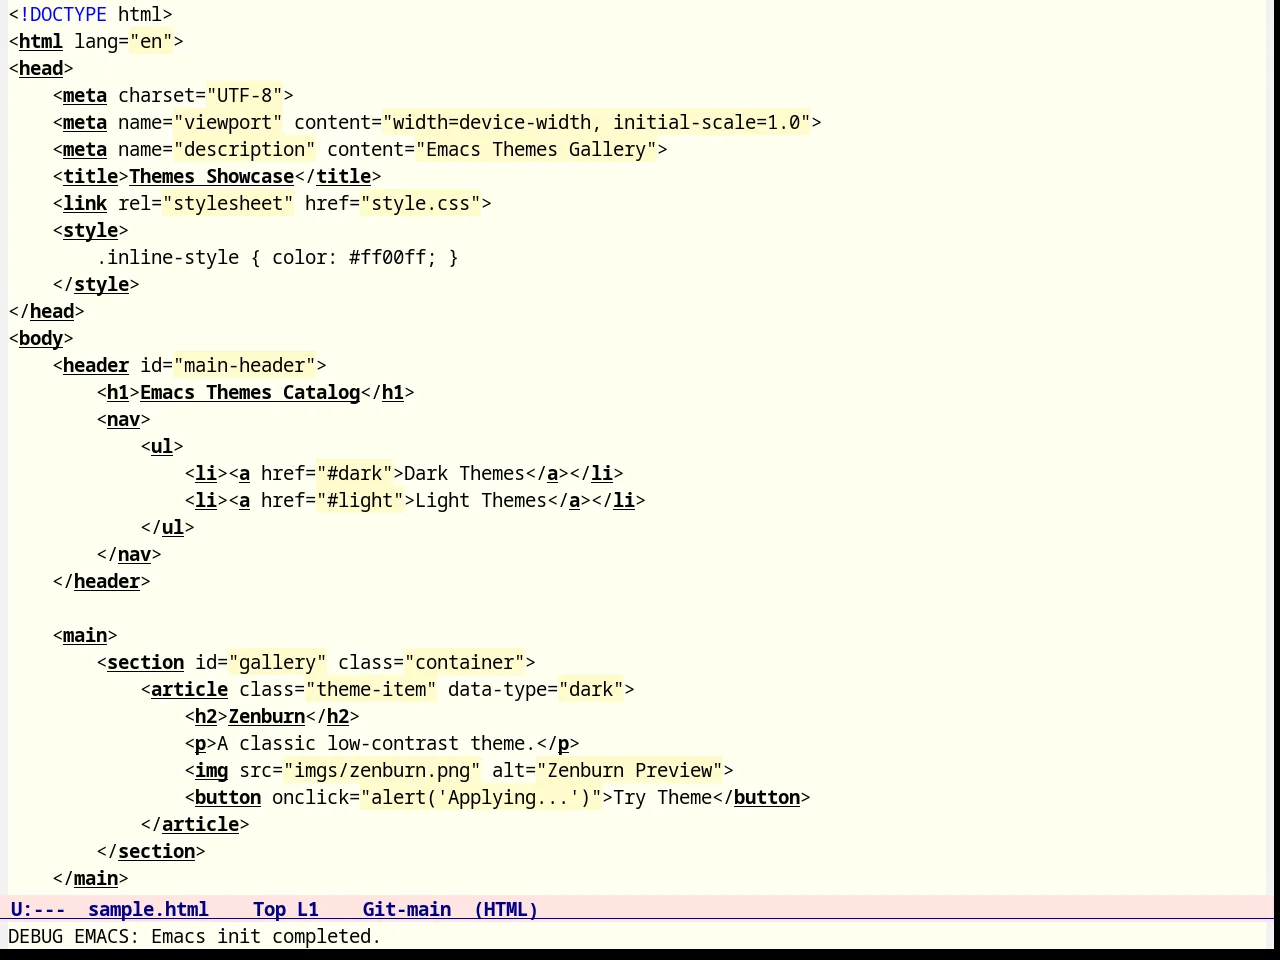Click the DEBUG EMACS message in echo area
Image resolution: width=1280 pixels, height=960 pixels.
click(195, 936)
